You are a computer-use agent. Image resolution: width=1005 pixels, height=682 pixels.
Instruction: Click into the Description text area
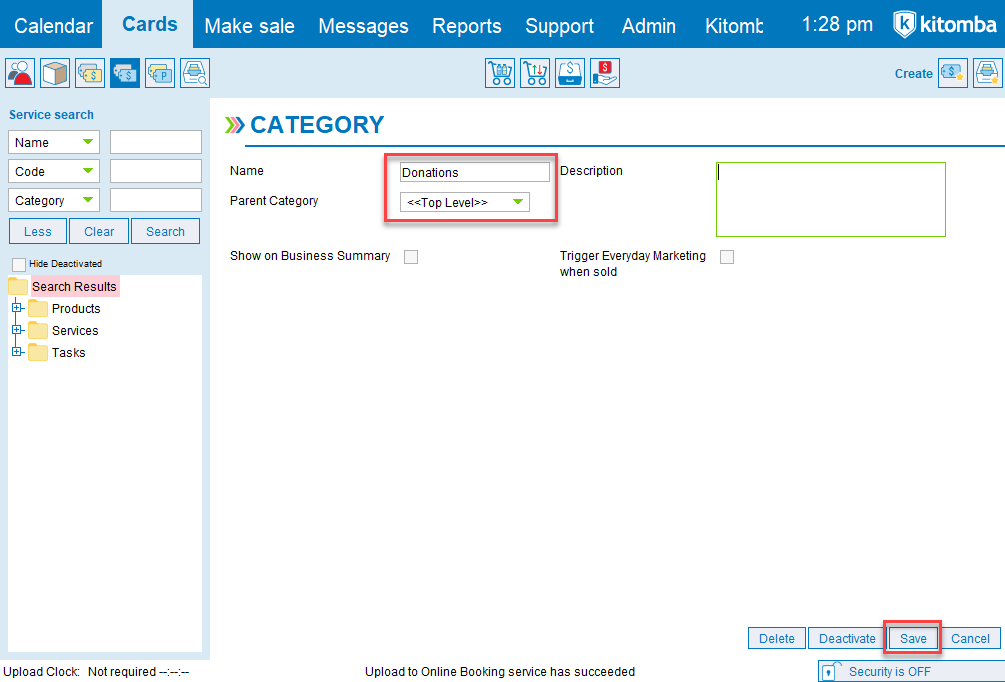tap(831, 199)
